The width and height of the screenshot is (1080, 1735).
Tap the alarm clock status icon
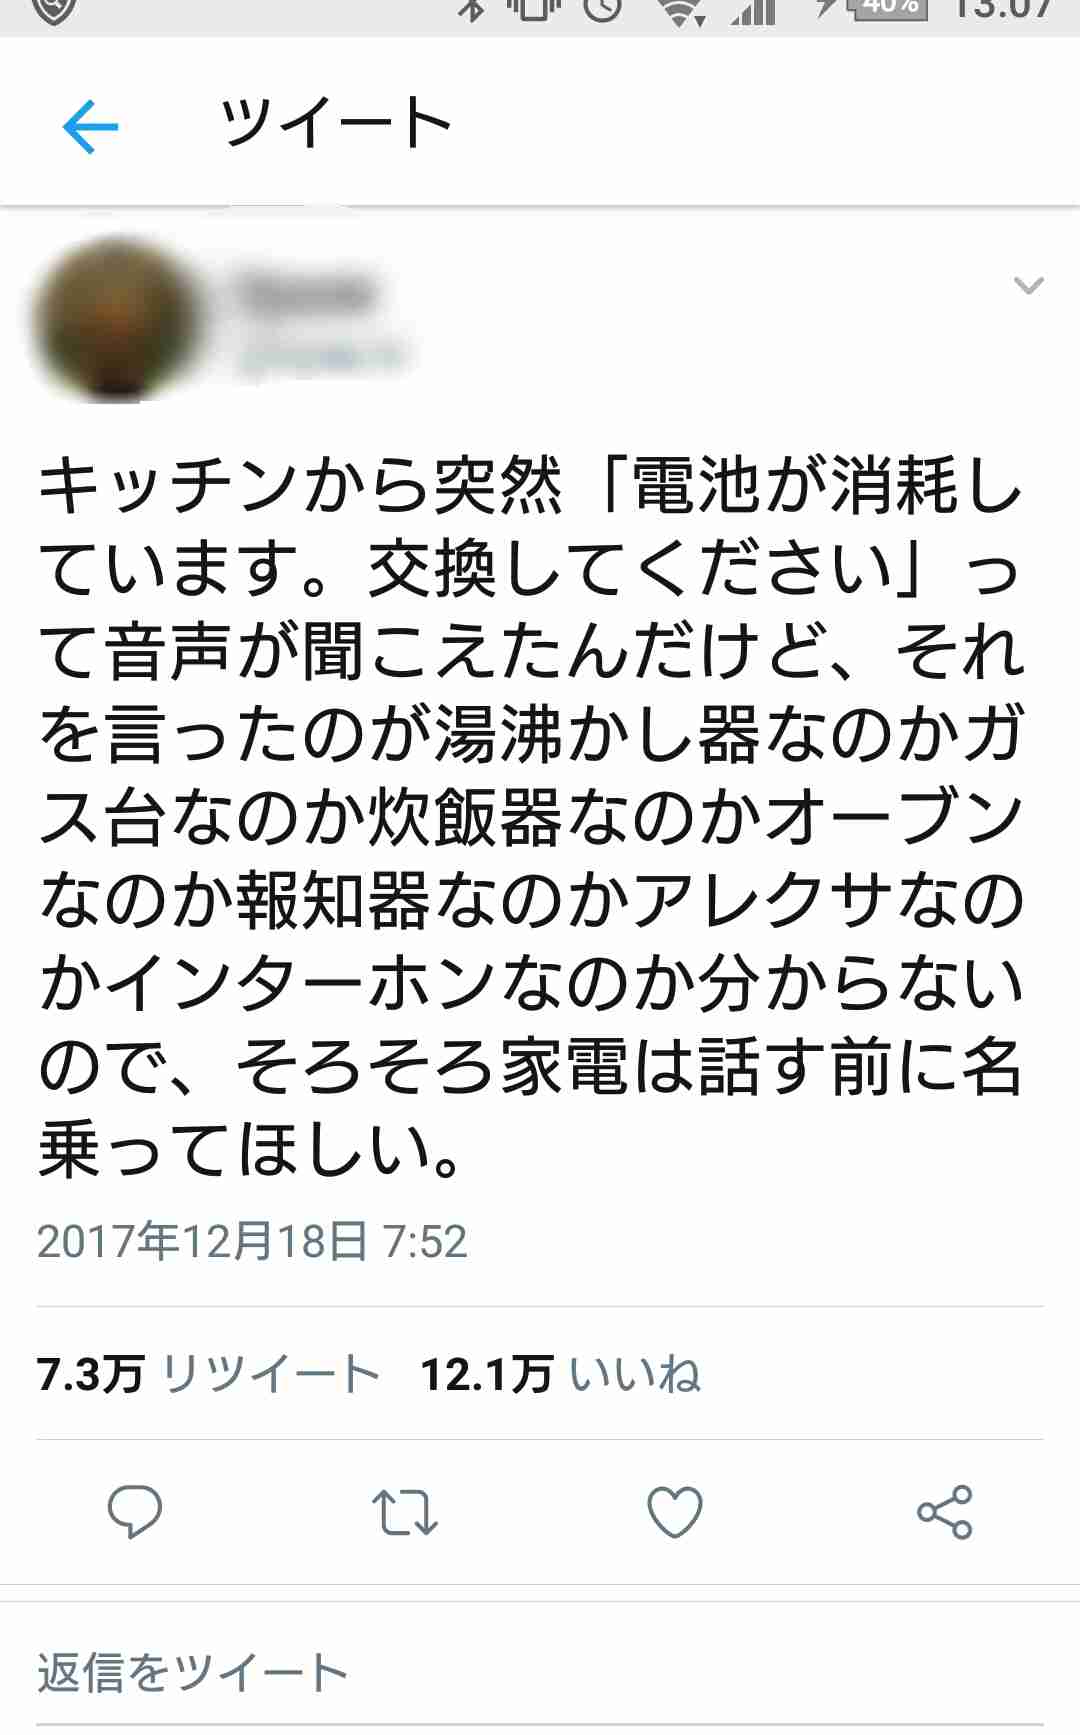[x=602, y=9]
